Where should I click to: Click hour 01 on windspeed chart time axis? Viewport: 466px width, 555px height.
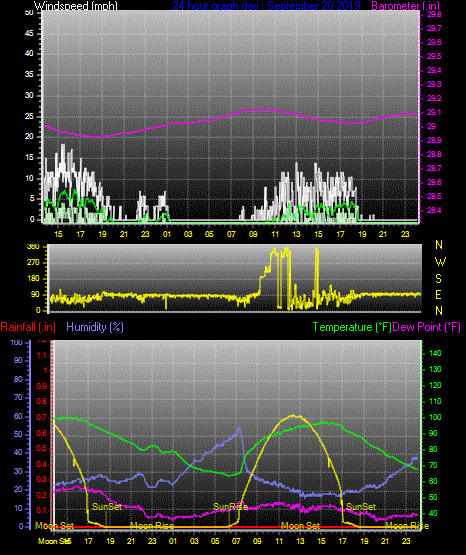coord(167,234)
